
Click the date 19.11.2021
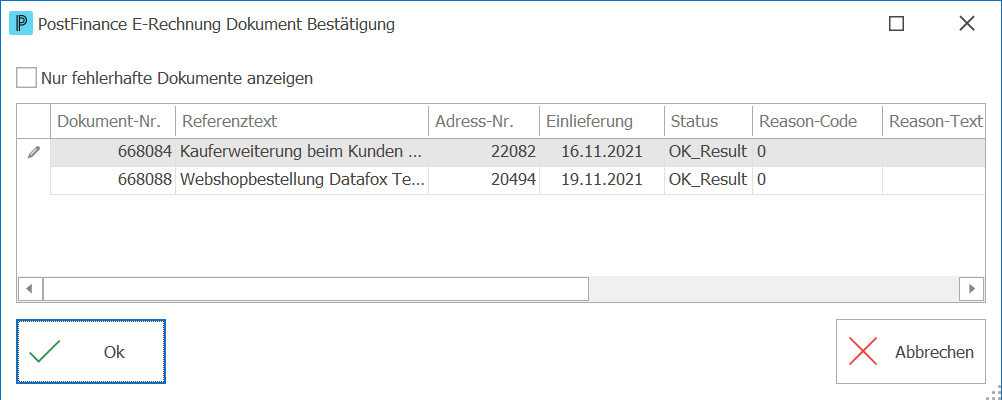[601, 180]
